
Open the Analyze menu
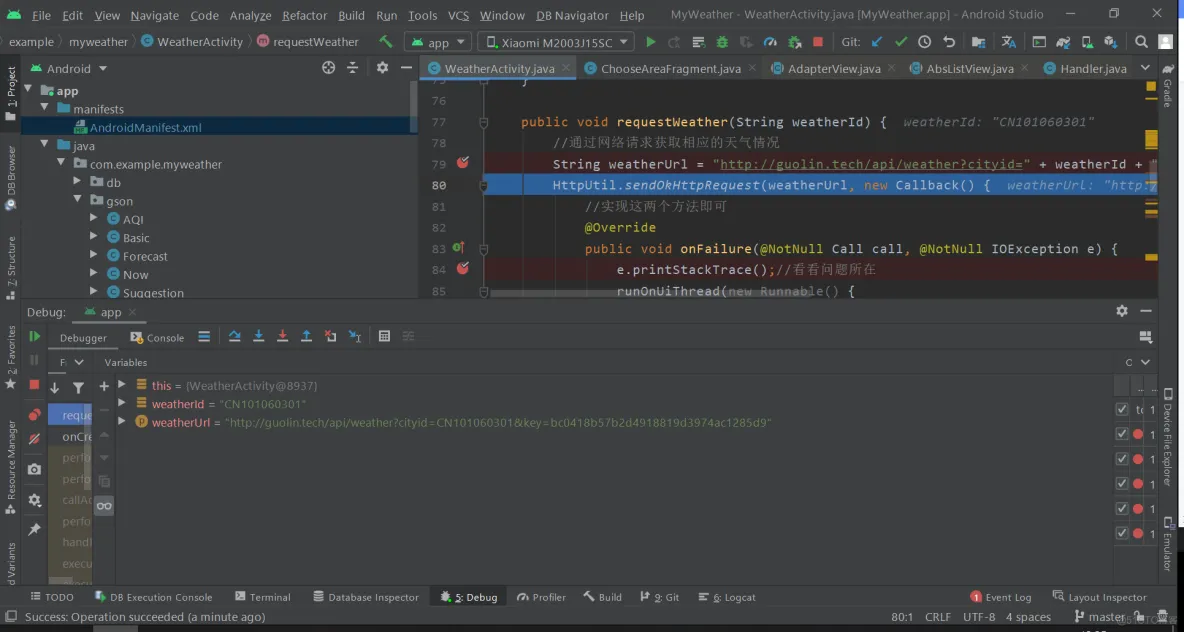[x=250, y=15]
